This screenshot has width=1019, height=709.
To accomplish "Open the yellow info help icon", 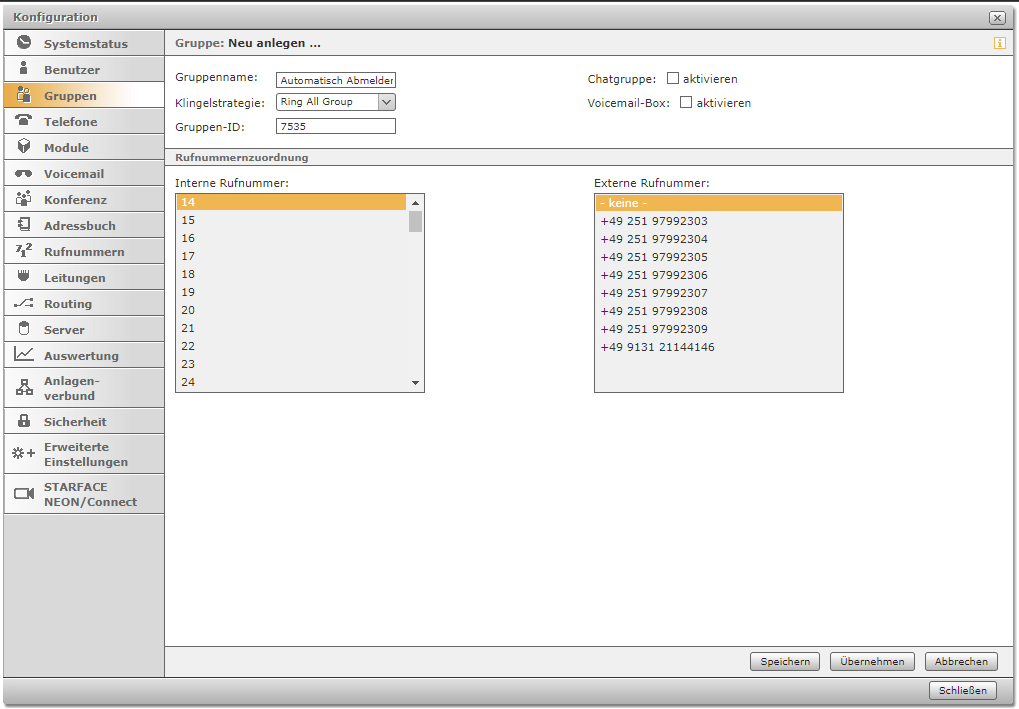I will 999,43.
